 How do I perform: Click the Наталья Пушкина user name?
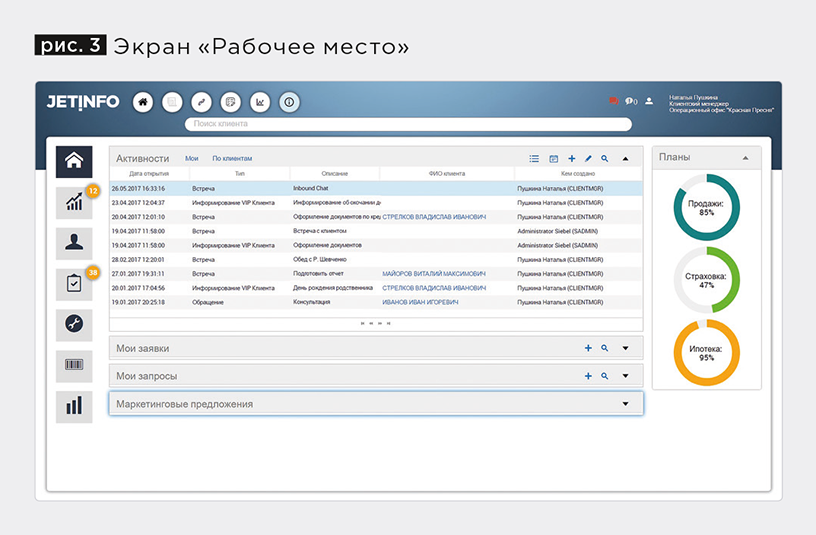click(693, 97)
